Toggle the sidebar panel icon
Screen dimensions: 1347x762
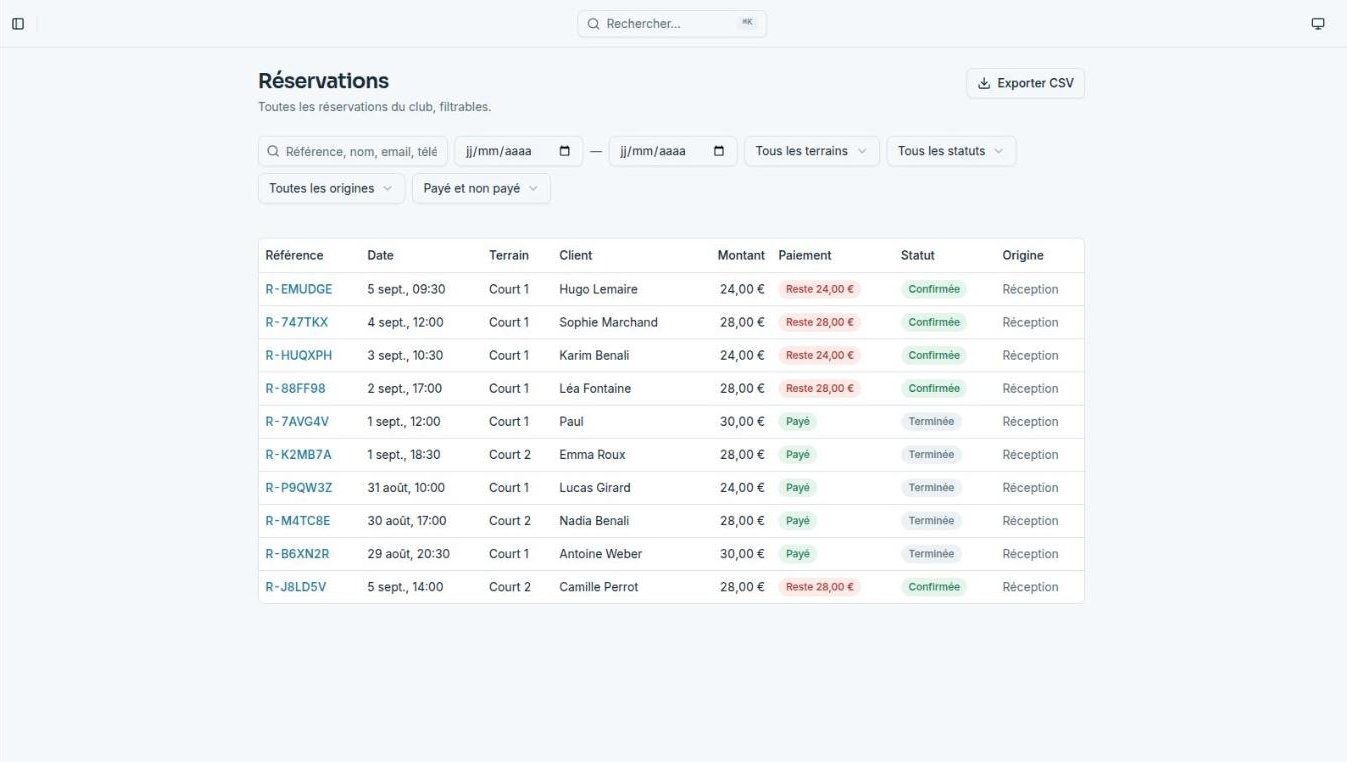(18, 24)
